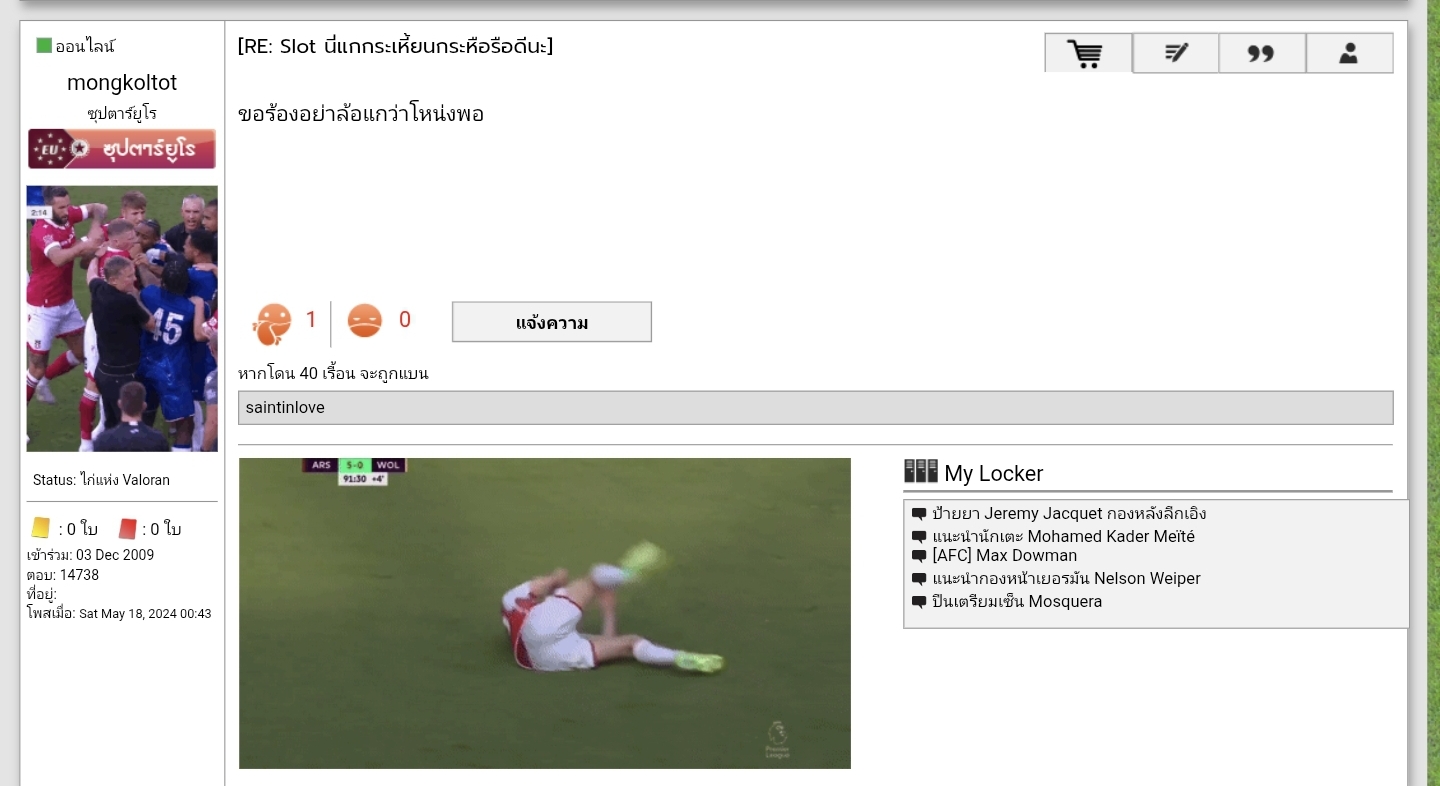Open the user profile icon
The image size is (1440, 786).
click(x=1348, y=53)
